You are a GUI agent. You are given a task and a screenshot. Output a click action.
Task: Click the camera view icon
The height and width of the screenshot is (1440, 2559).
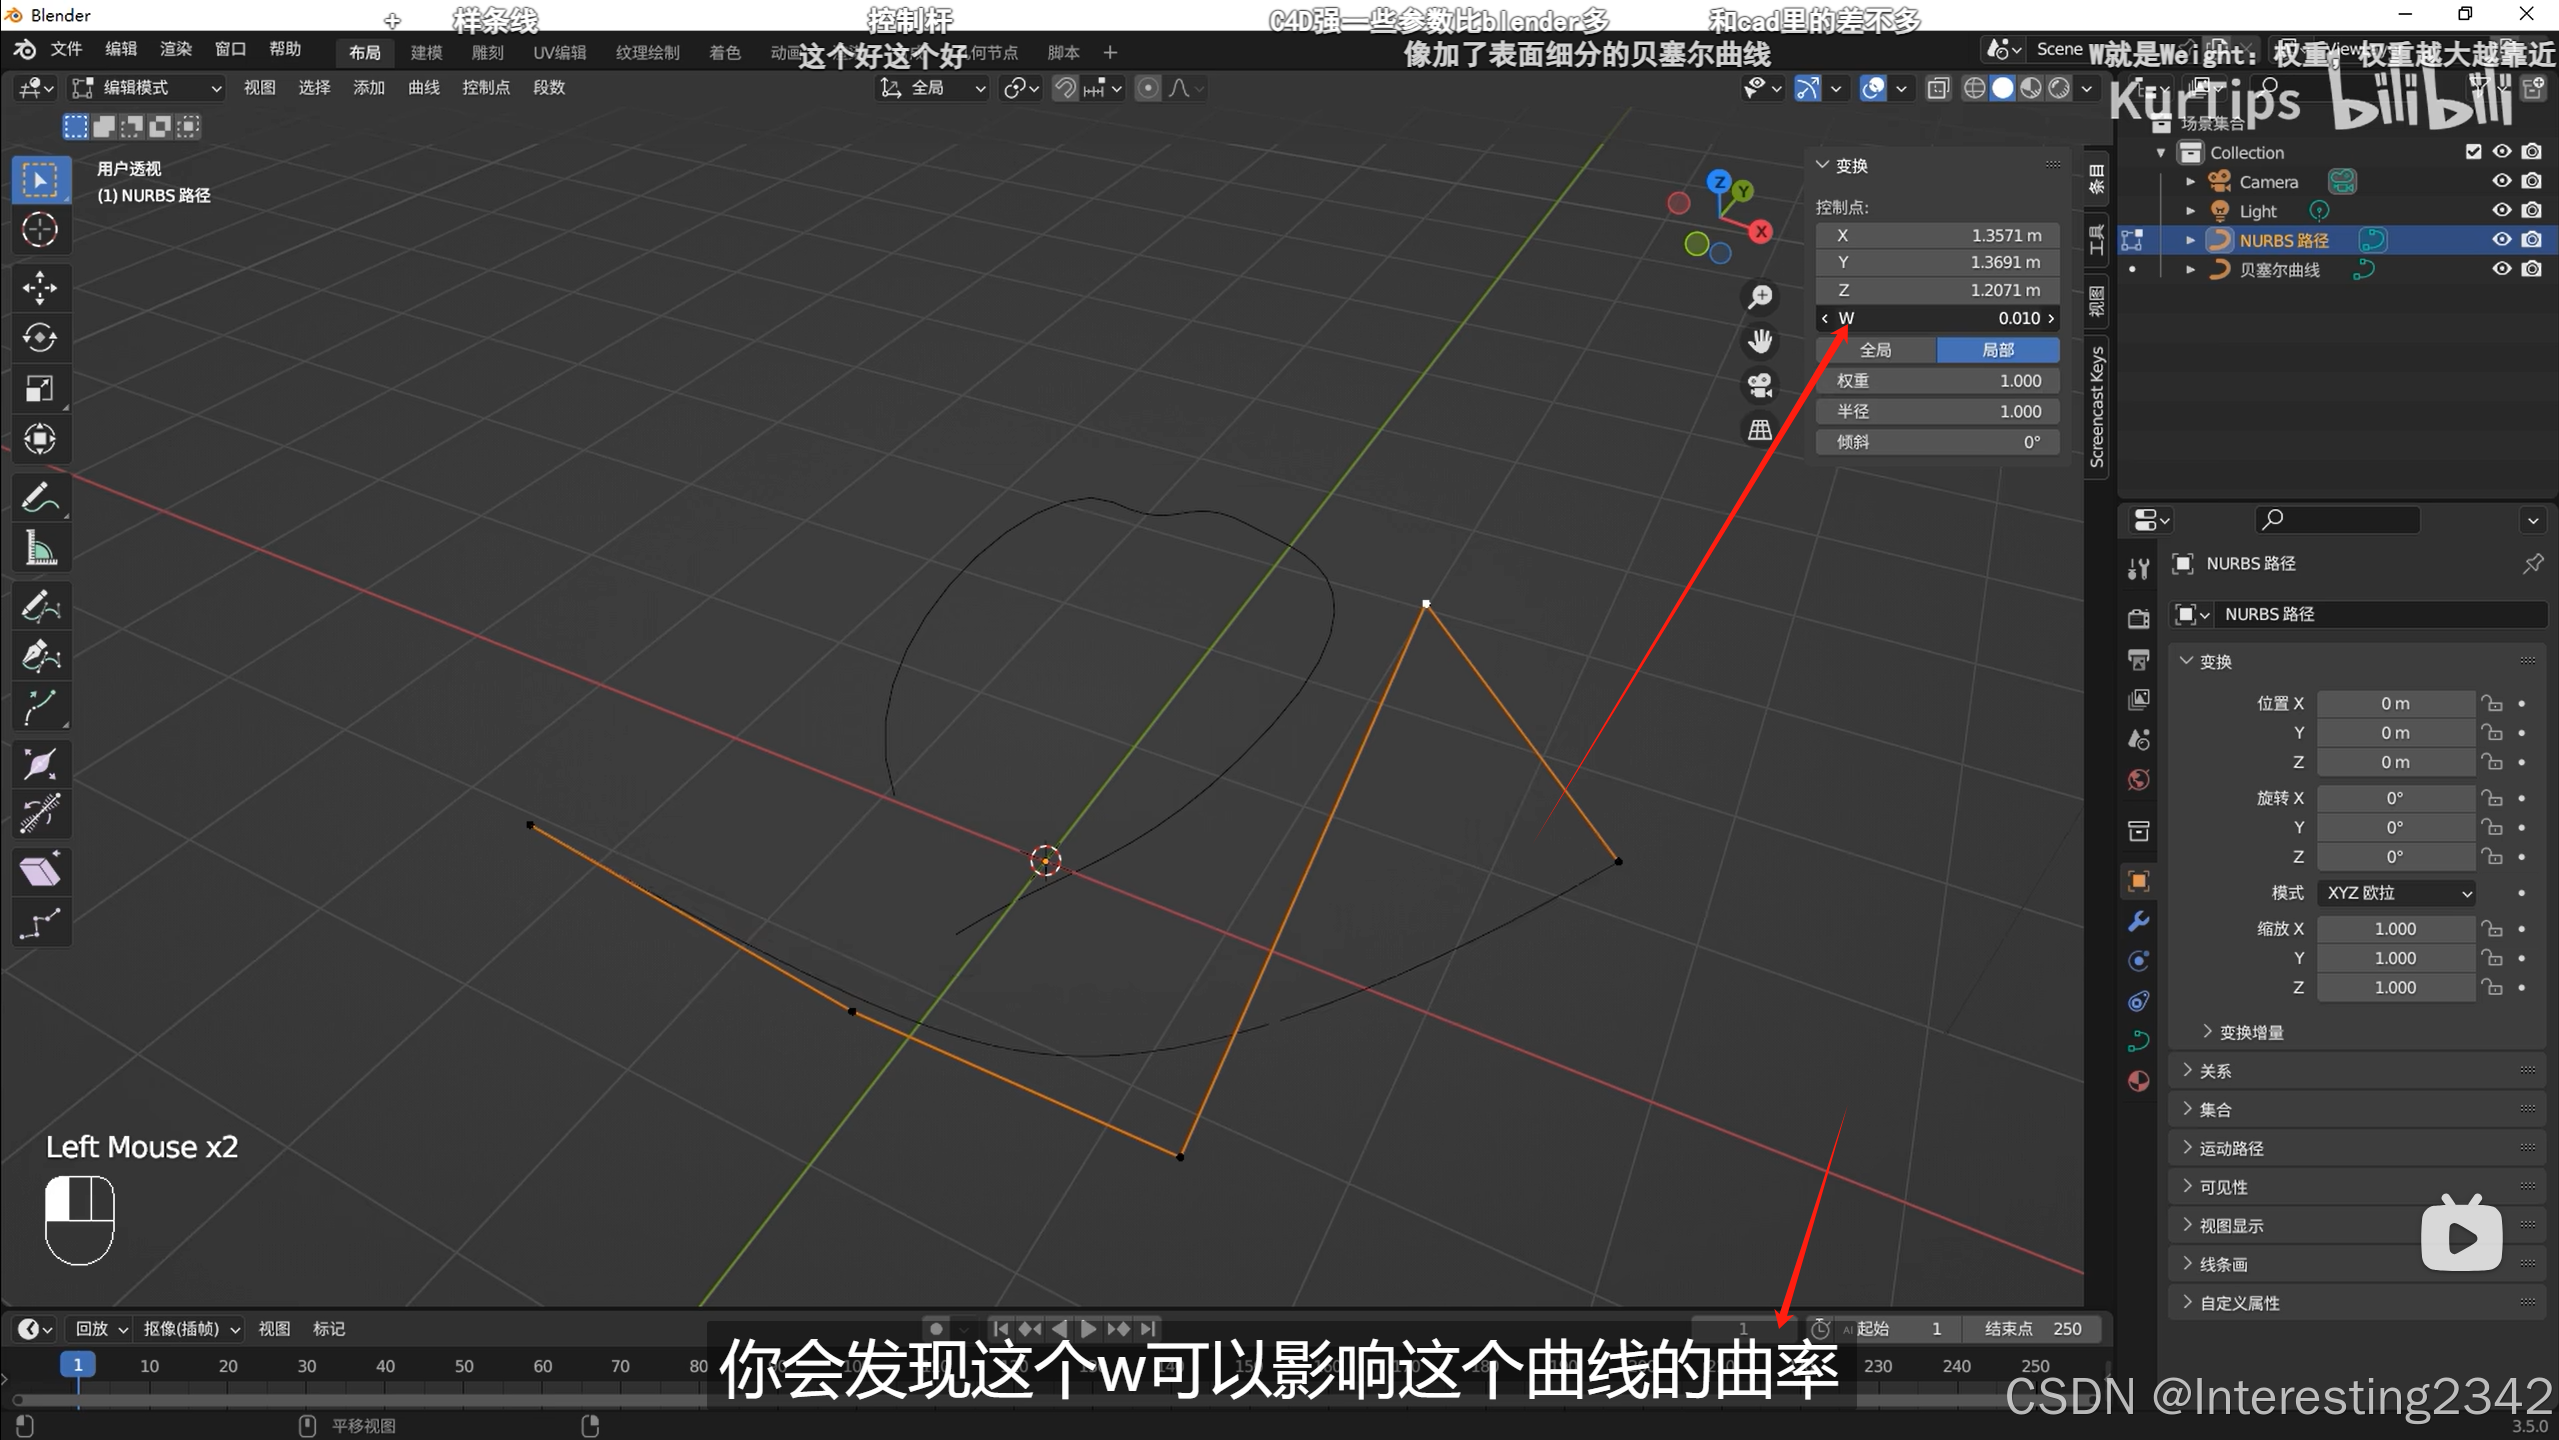click(1760, 385)
